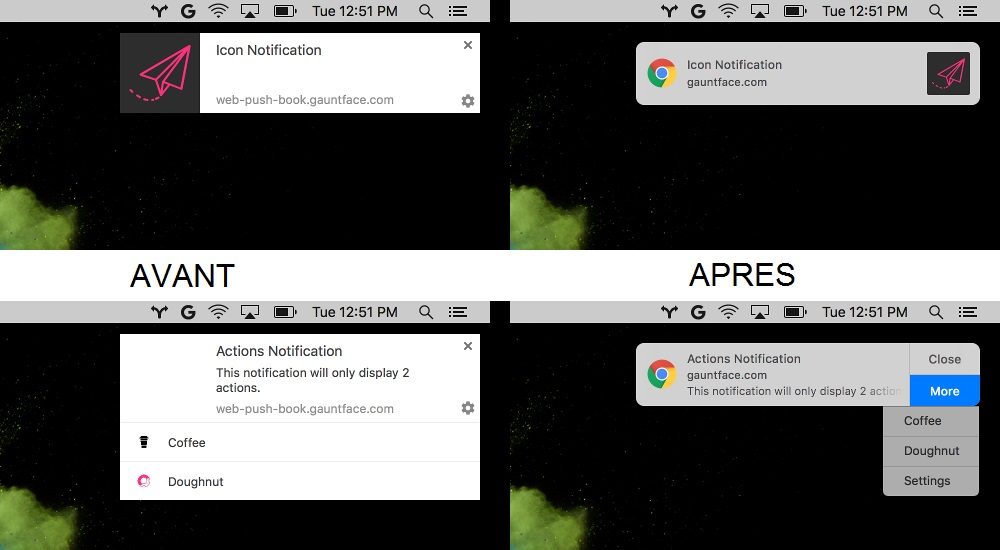Click 'Tue 12:51 PM' clock in bottom-left screenshot
The height and width of the screenshot is (550, 1000).
click(x=355, y=312)
